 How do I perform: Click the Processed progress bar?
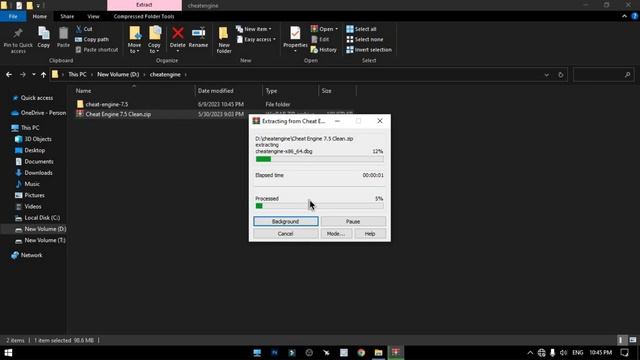pos(320,206)
